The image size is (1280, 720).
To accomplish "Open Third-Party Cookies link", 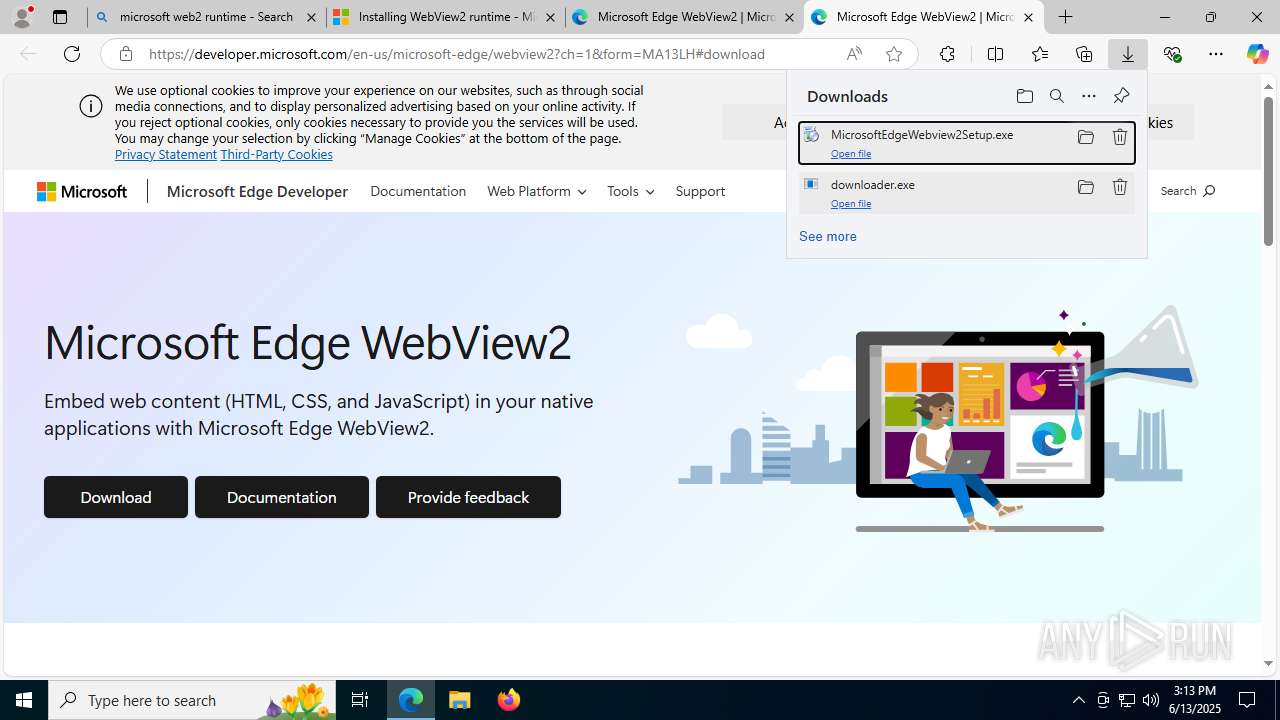I will pyautogui.click(x=276, y=154).
